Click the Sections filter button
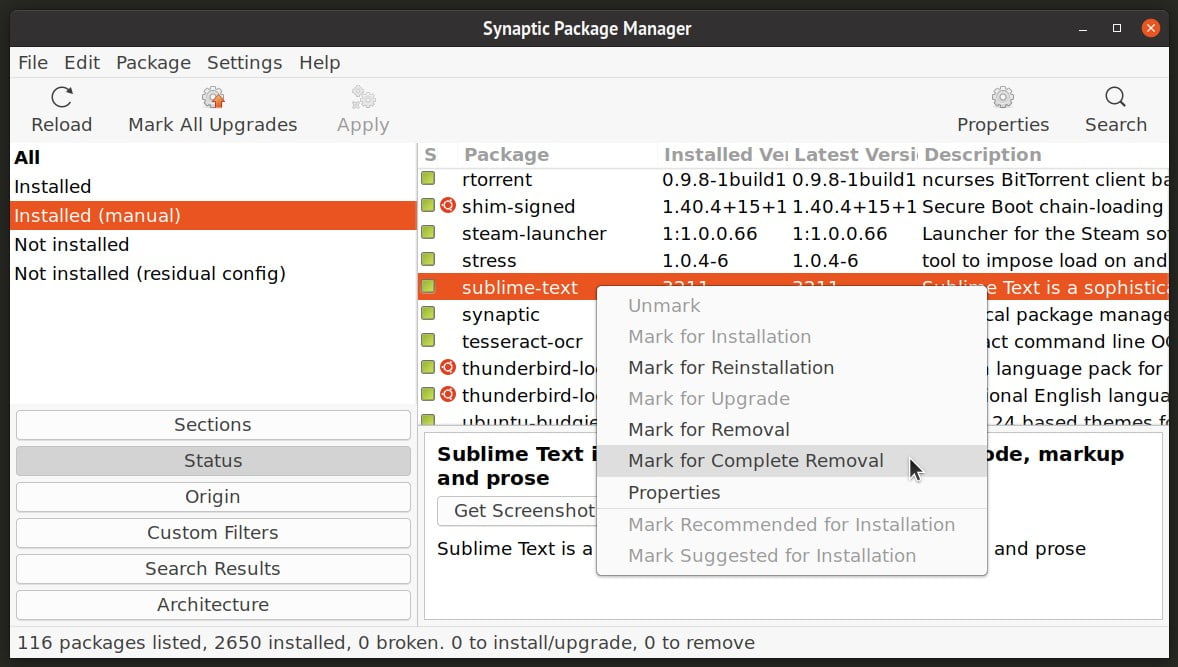This screenshot has height=667, width=1178. click(213, 425)
